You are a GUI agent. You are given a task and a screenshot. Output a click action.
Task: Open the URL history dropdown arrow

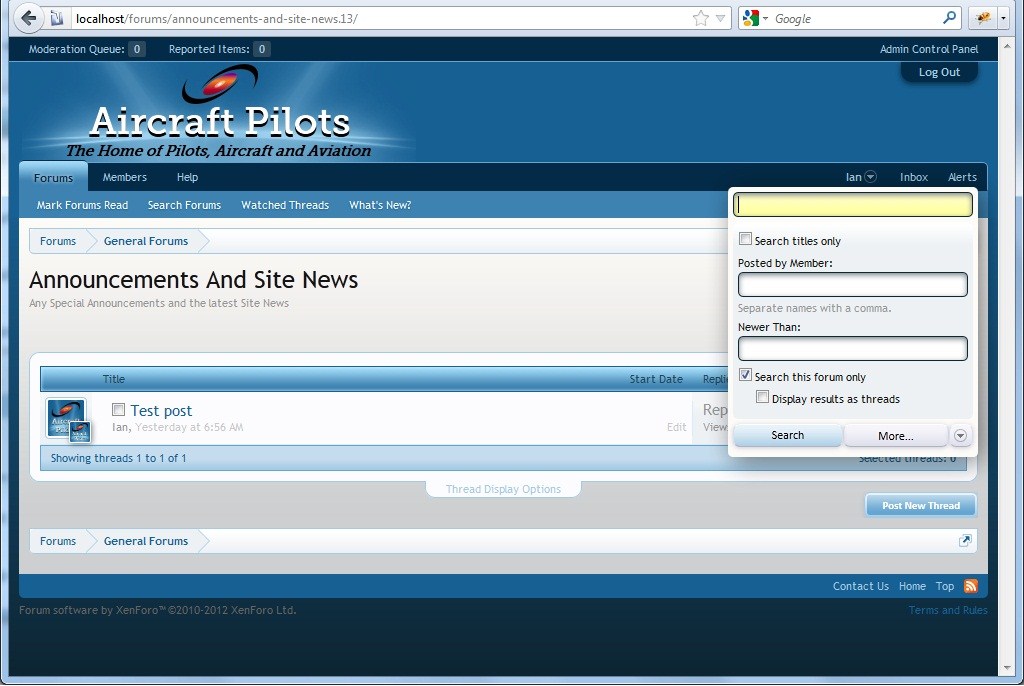pyautogui.click(x=720, y=18)
